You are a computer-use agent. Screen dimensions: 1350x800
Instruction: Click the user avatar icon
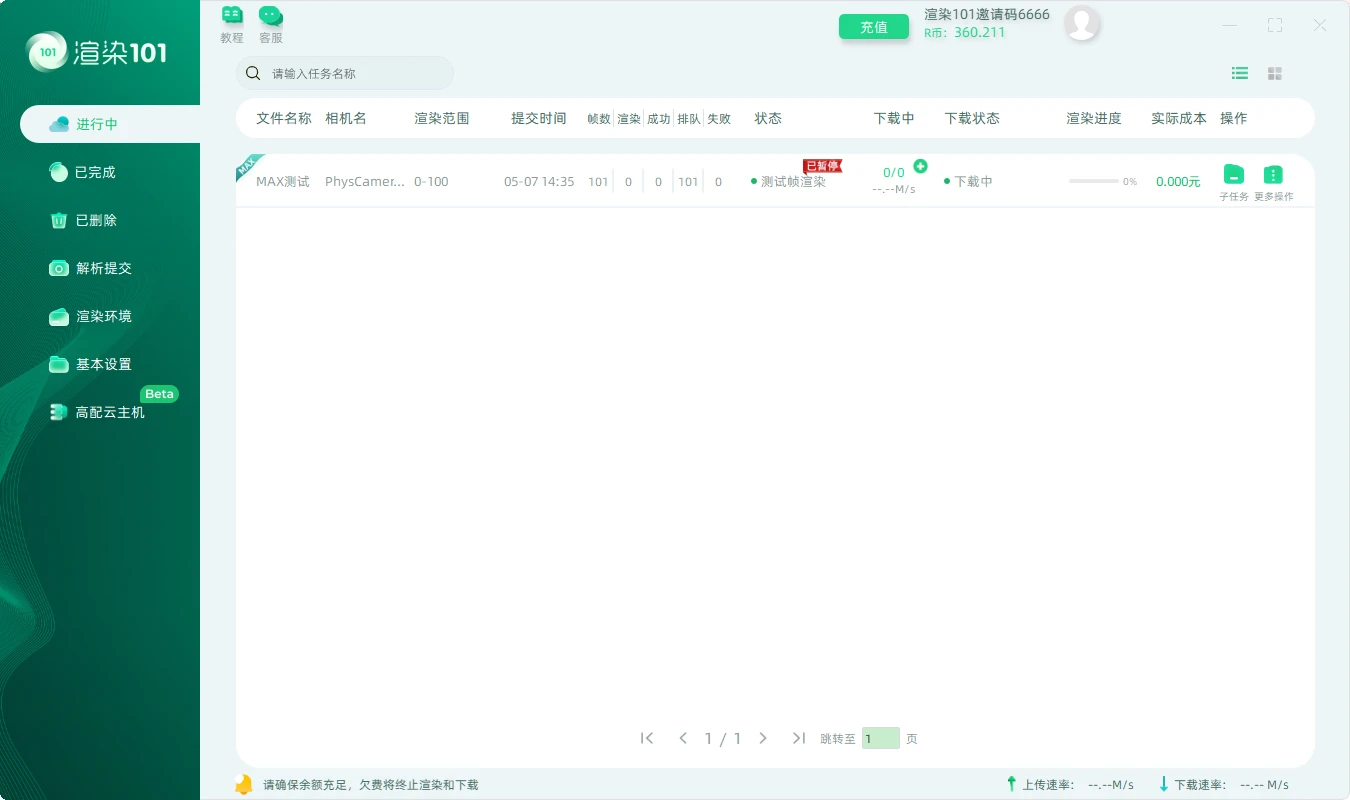coord(1082,23)
